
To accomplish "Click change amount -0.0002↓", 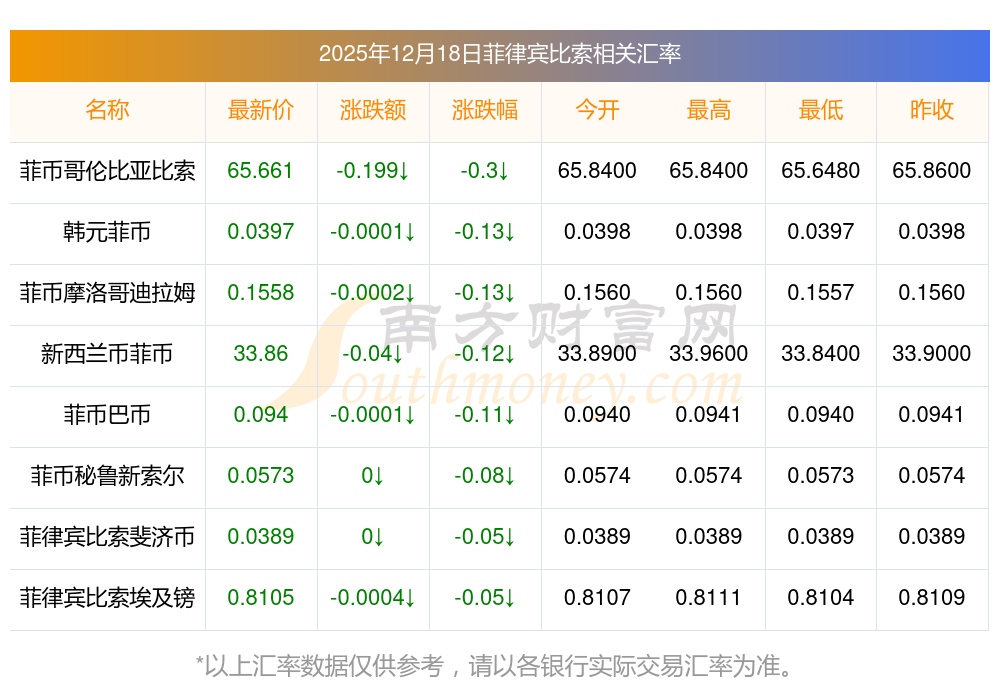I will (x=373, y=293).
